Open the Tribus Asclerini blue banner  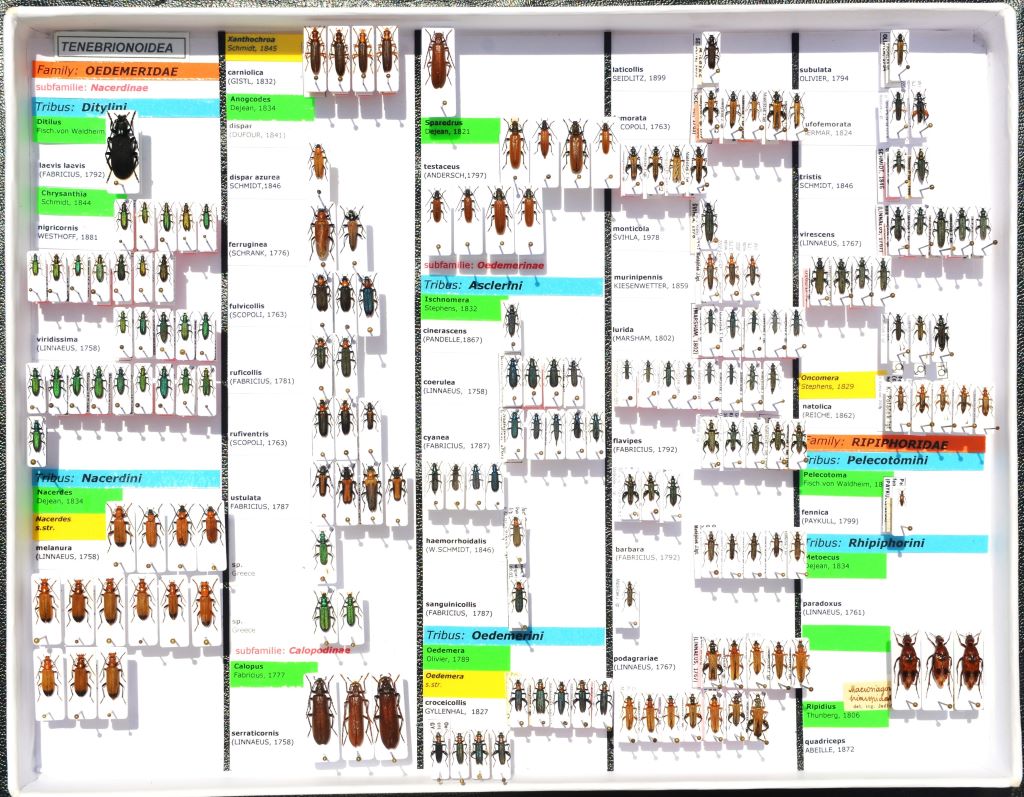click(511, 285)
